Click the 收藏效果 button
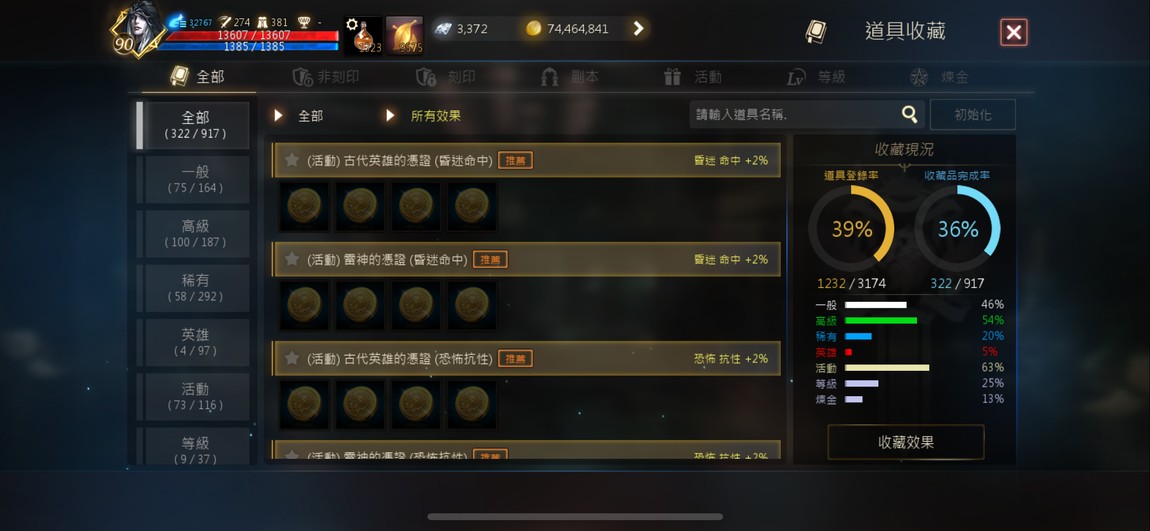1150x531 pixels. tap(906, 442)
